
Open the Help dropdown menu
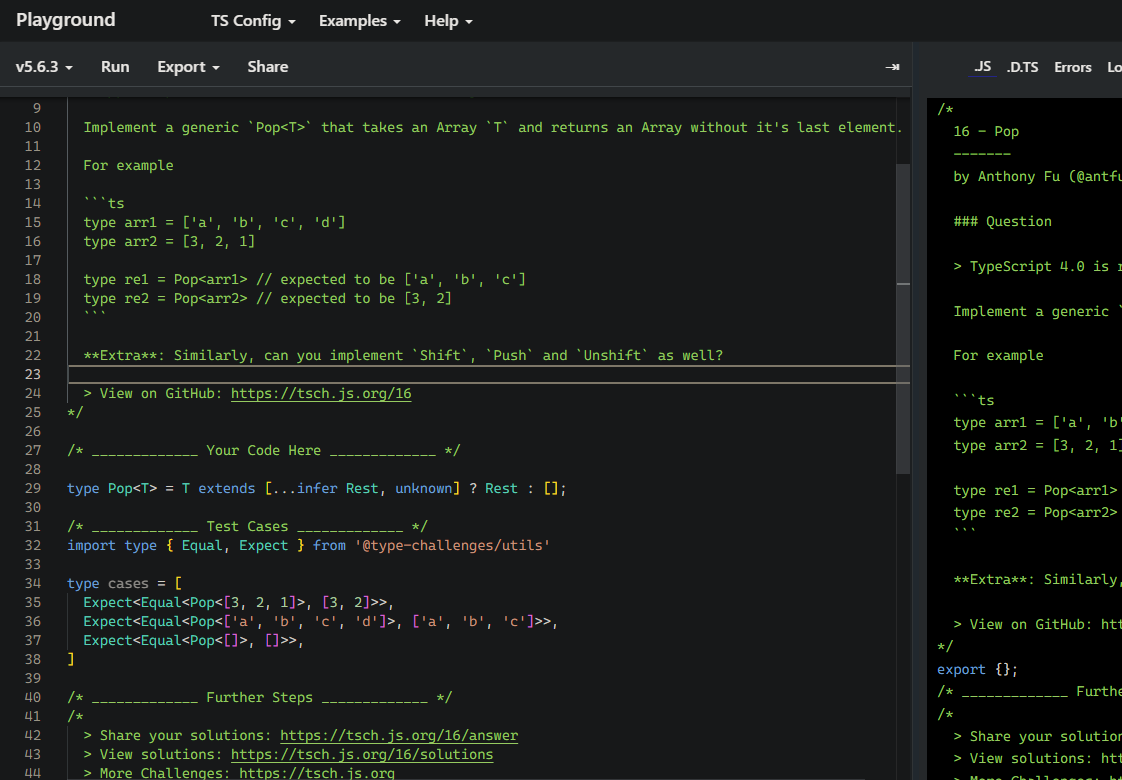click(448, 21)
